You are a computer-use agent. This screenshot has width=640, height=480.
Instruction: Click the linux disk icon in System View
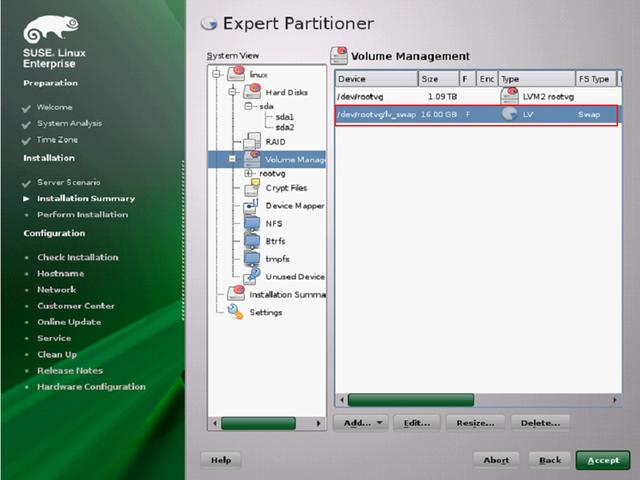pyautogui.click(x=236, y=73)
